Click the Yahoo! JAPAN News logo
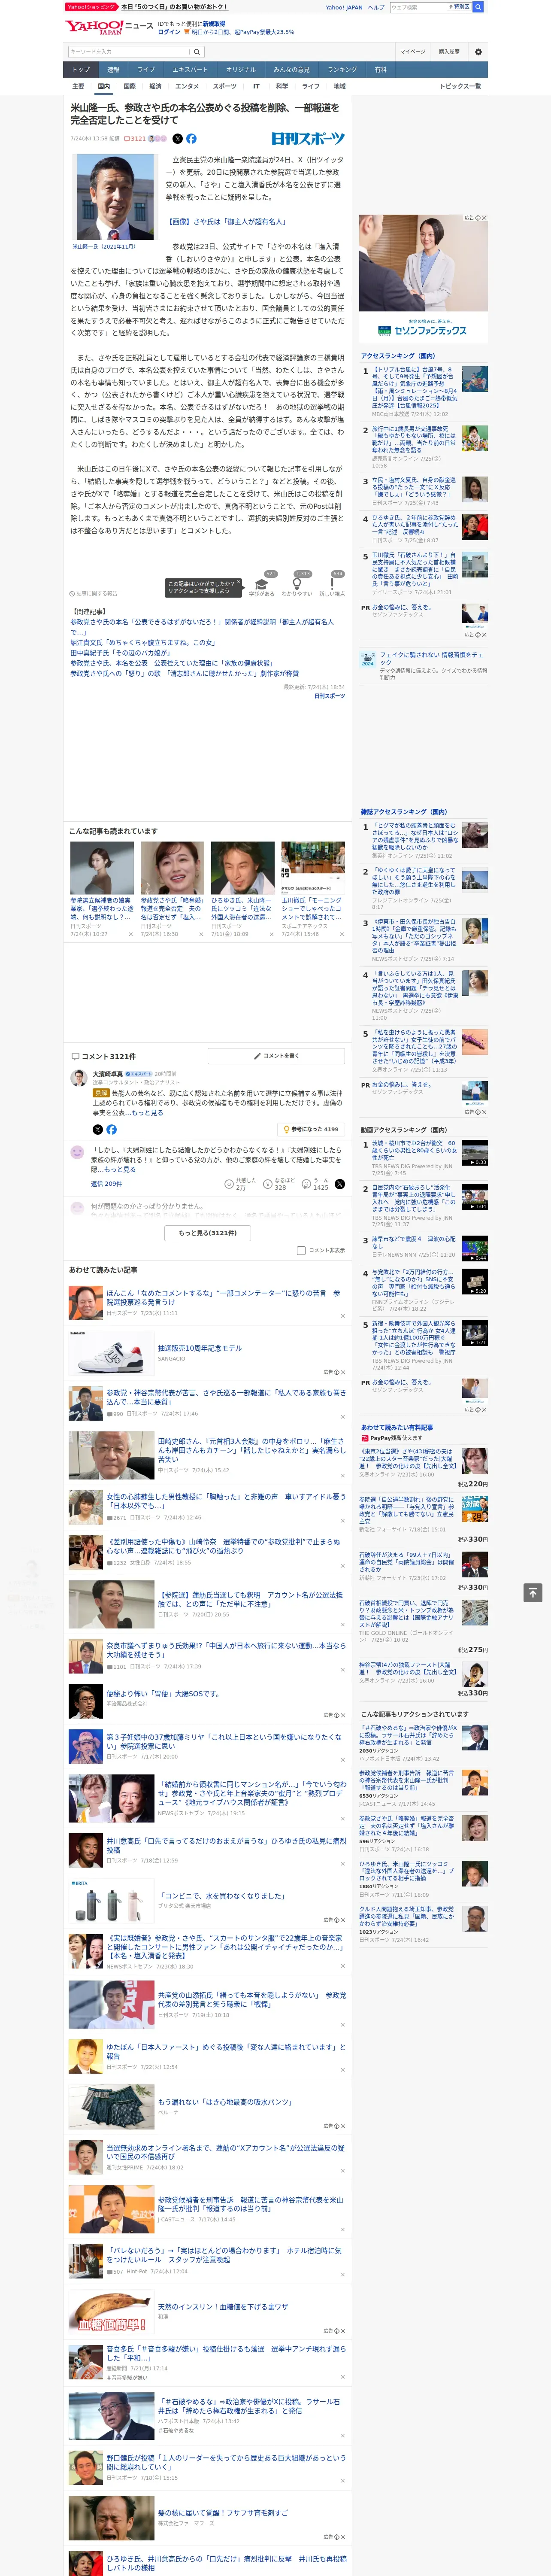The width and height of the screenshot is (551, 2576). (x=109, y=26)
